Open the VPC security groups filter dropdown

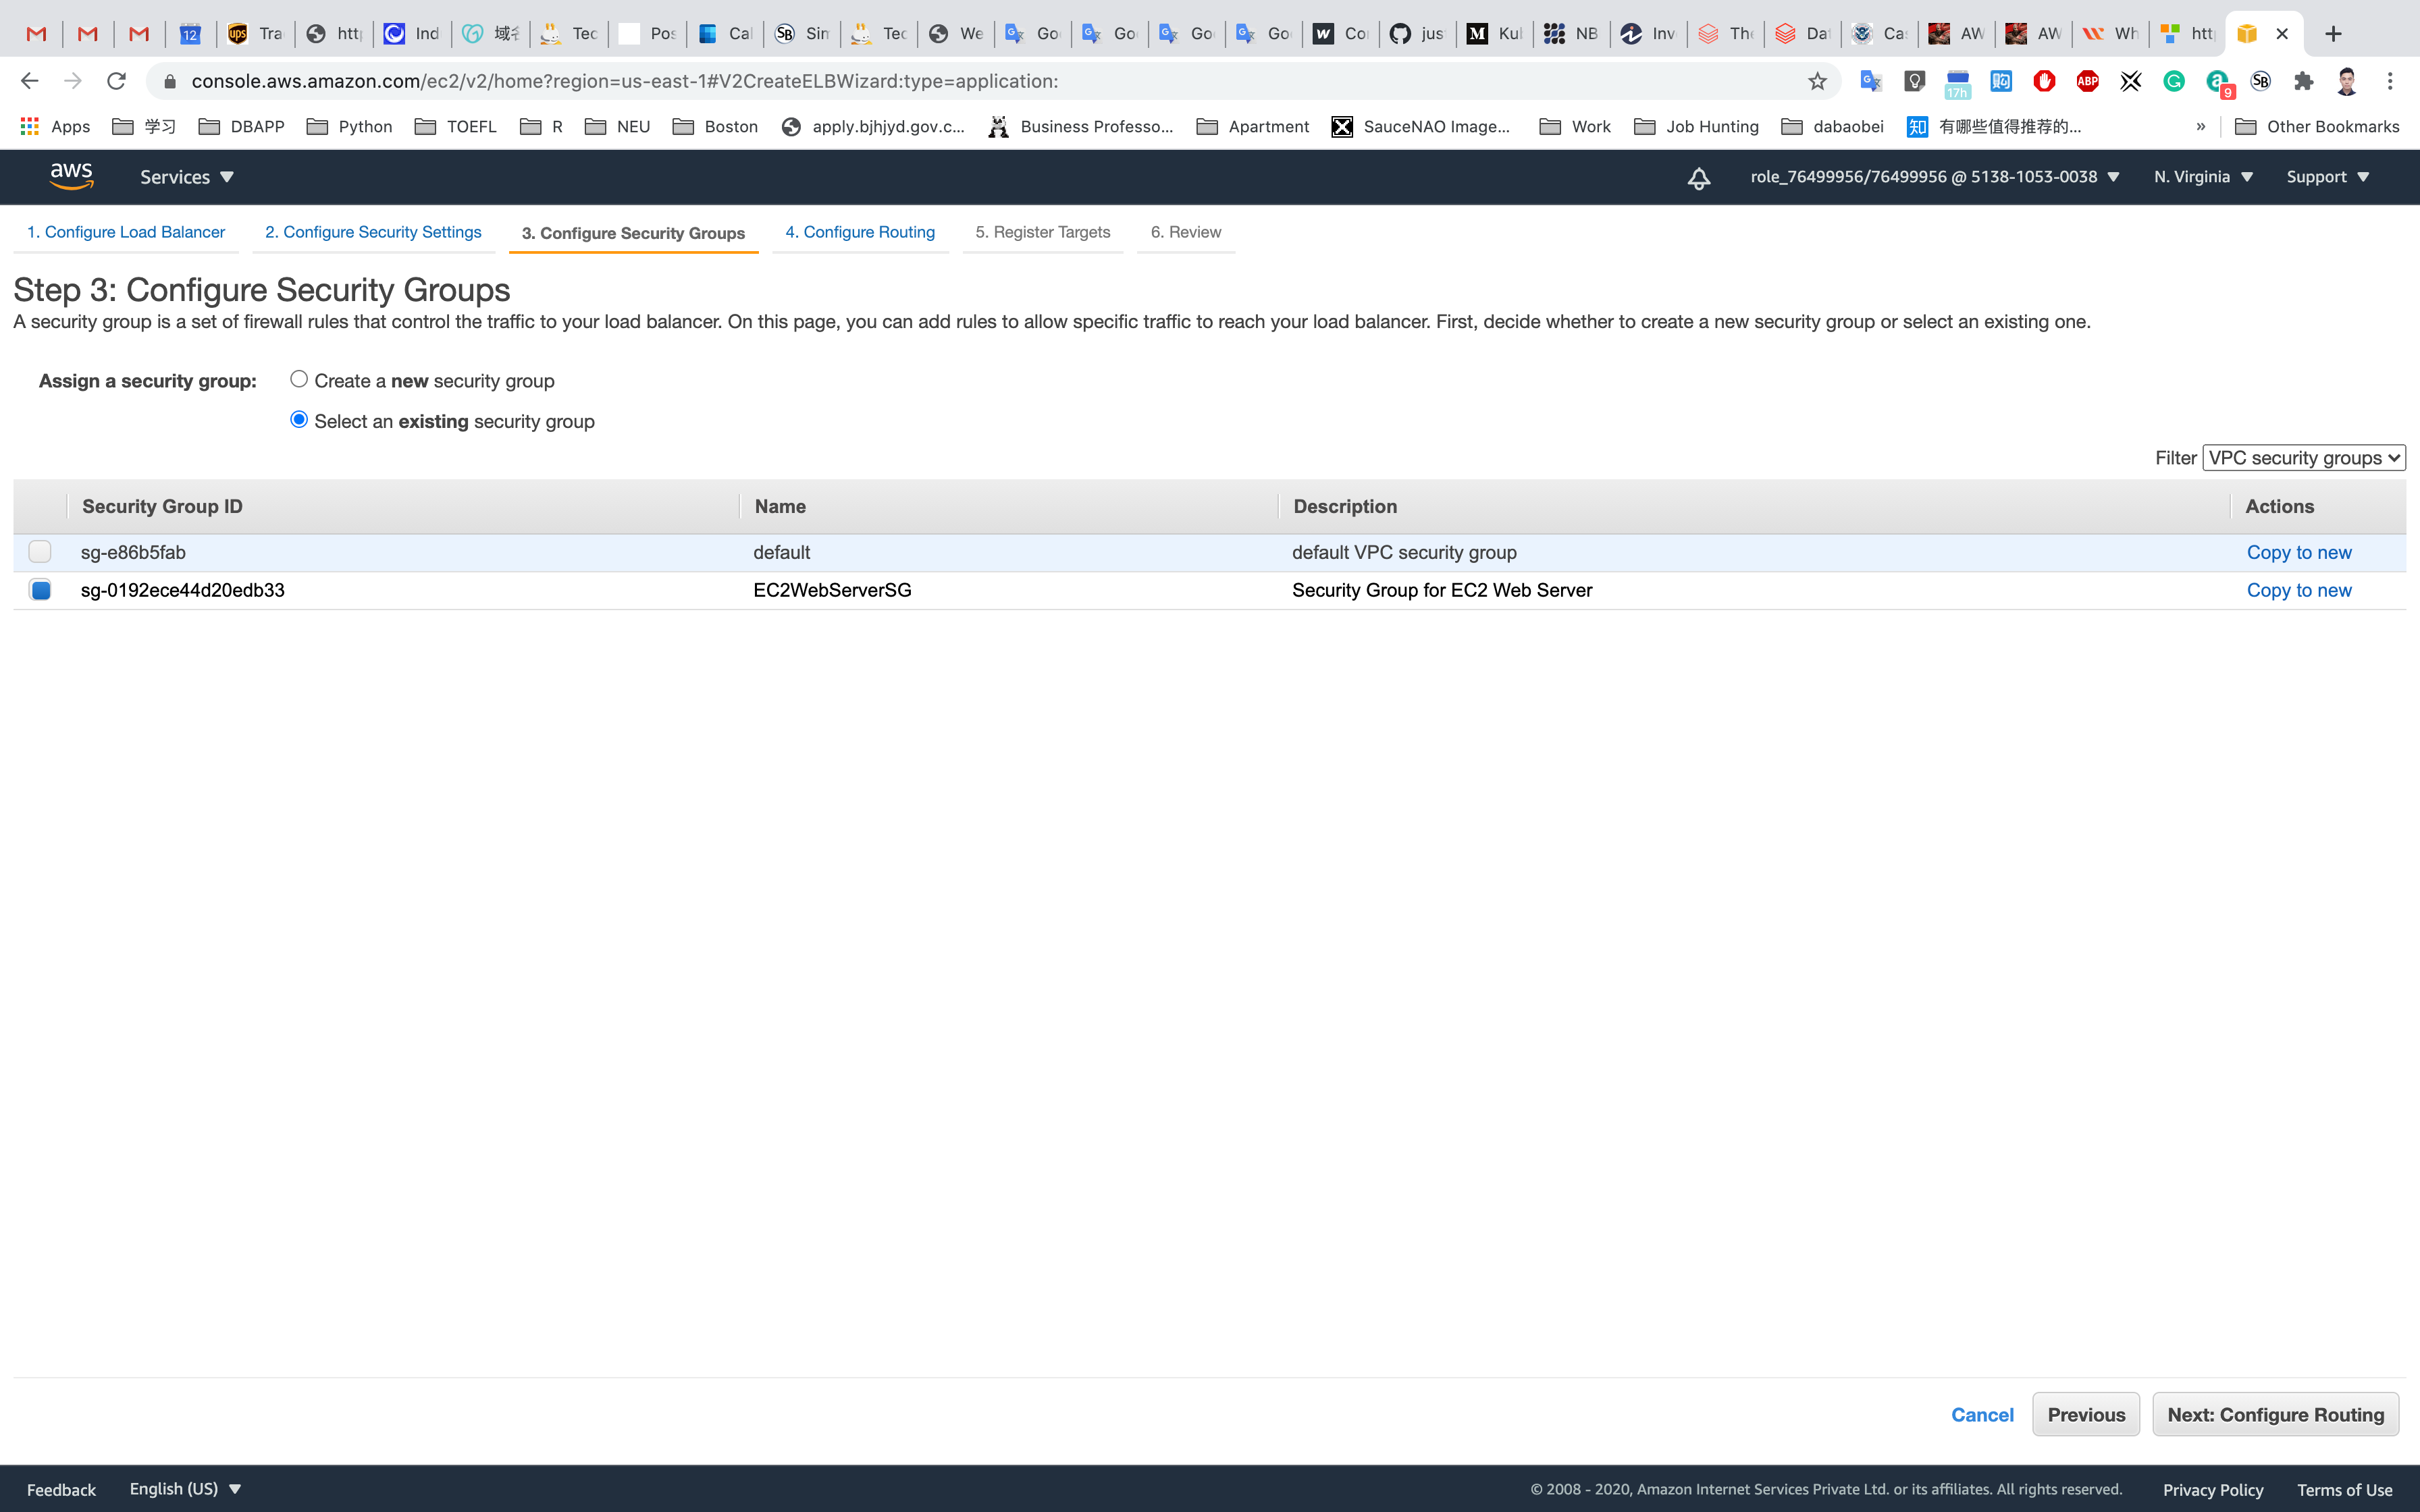pos(2303,458)
